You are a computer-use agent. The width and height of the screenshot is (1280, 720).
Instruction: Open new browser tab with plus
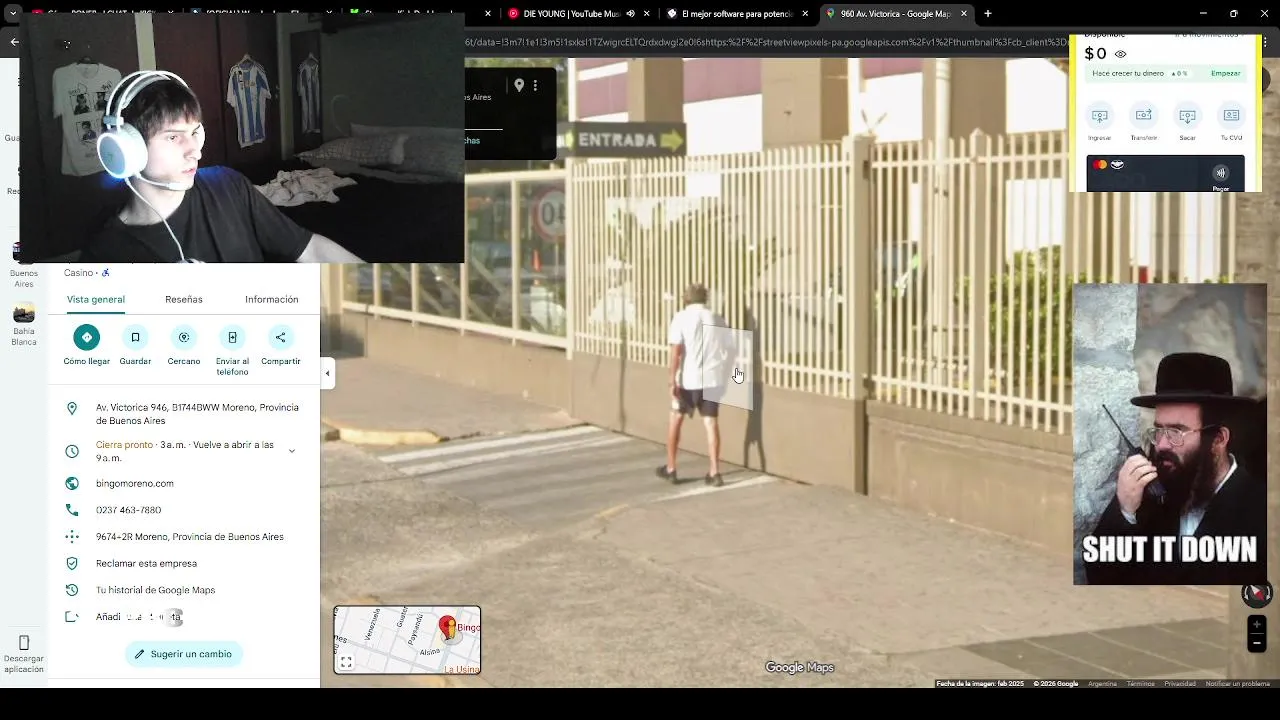point(988,14)
